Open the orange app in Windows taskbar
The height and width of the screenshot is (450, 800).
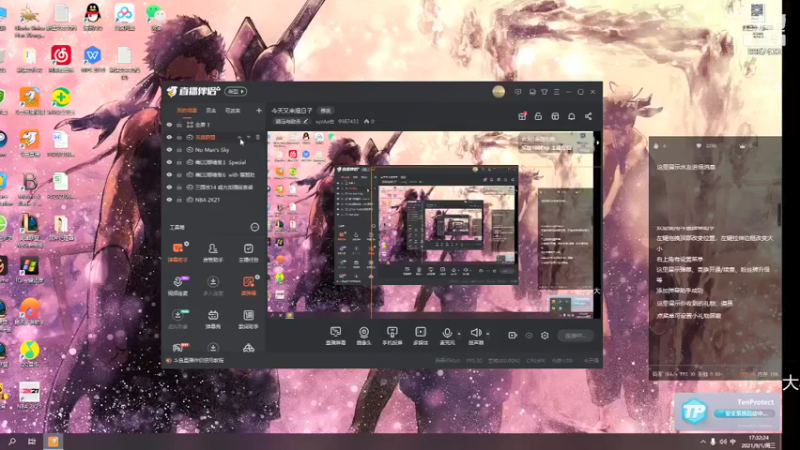(54, 441)
